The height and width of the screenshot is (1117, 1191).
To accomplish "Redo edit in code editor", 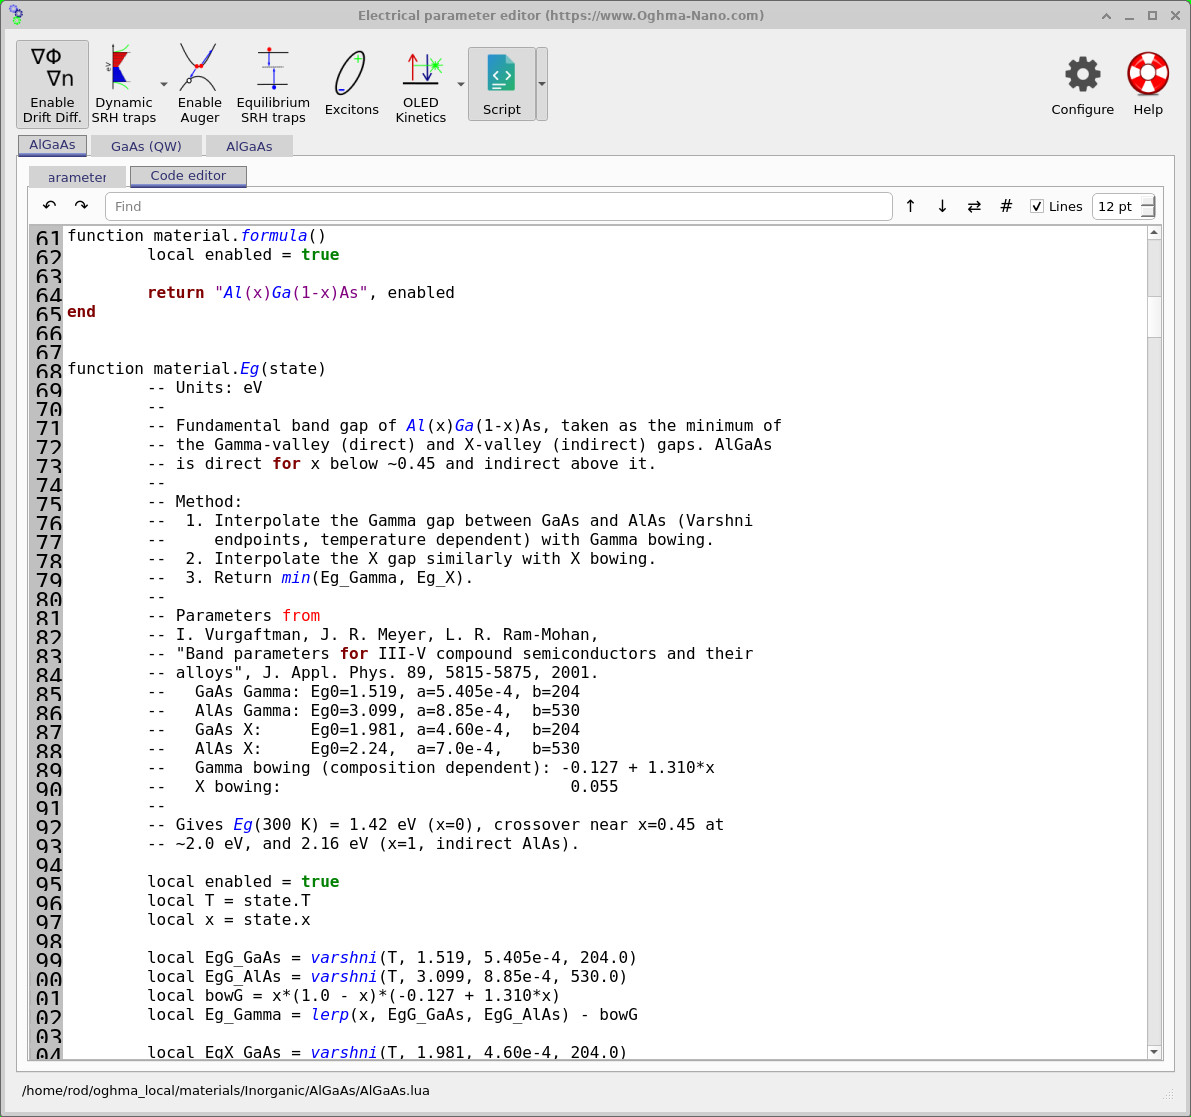I will [81, 206].
